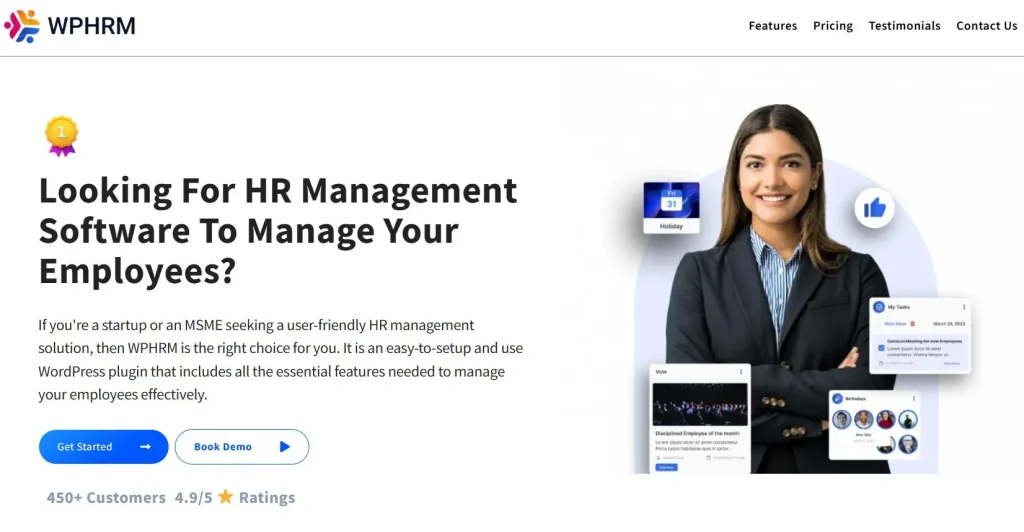This screenshot has width=1024, height=532.
Task: Select the first birthday avatar
Action: (x=841, y=420)
